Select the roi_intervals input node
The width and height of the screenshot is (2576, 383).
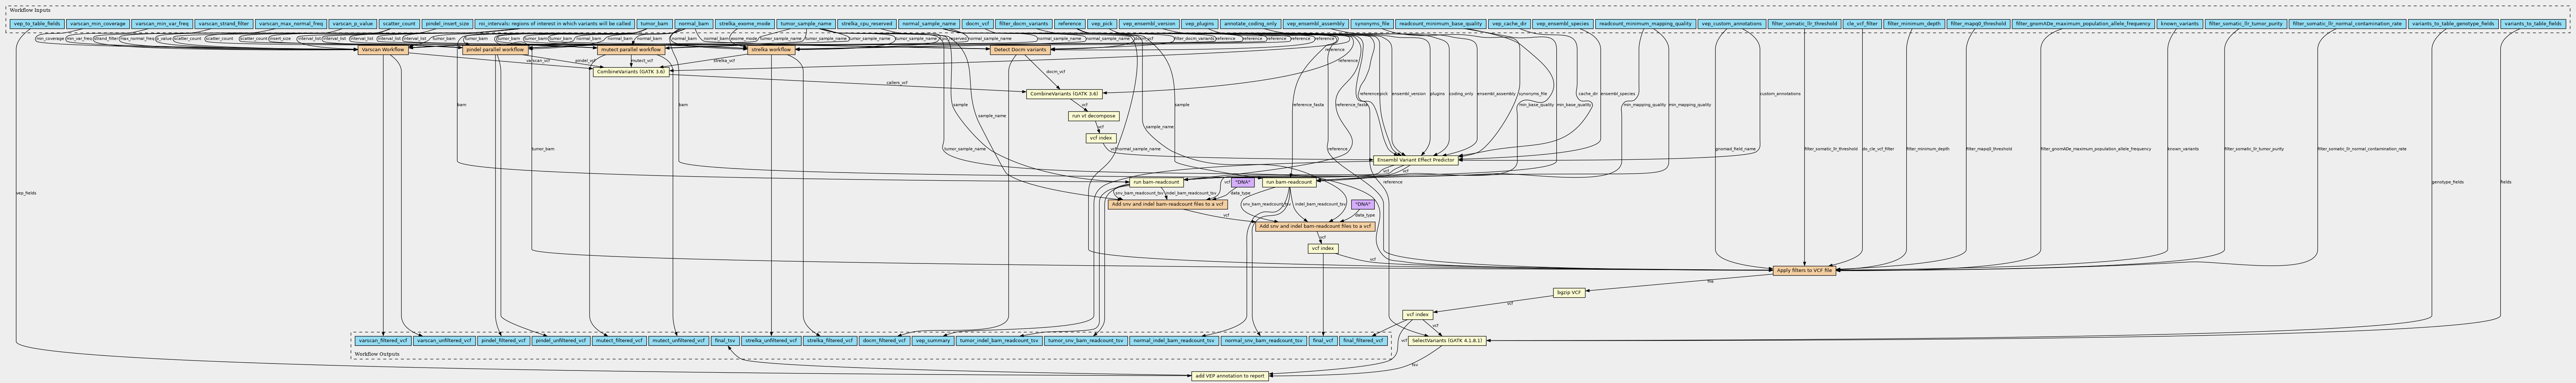pos(555,23)
